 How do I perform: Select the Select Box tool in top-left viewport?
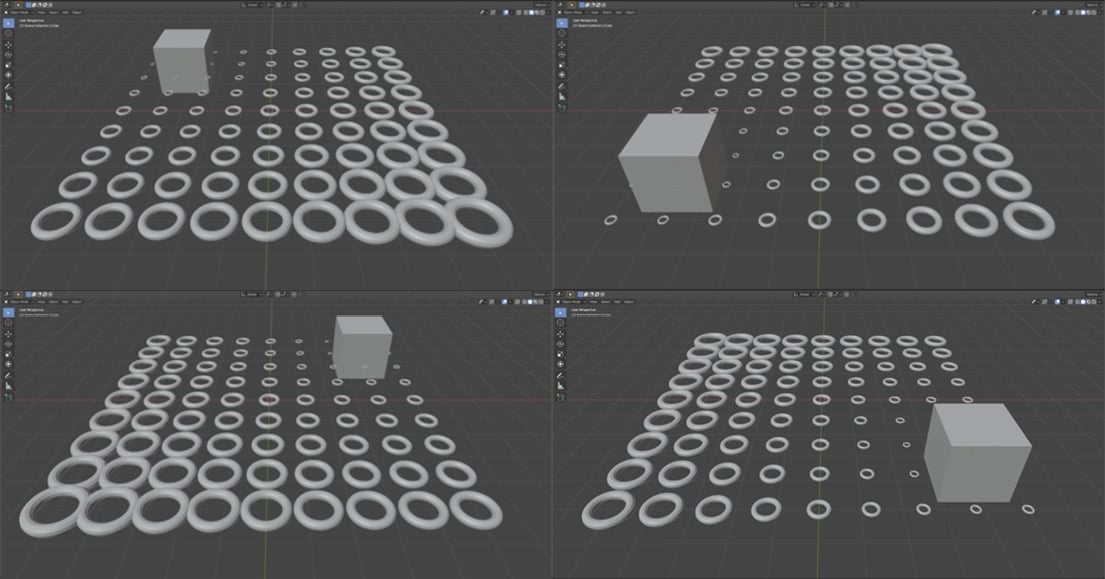tap(8, 23)
